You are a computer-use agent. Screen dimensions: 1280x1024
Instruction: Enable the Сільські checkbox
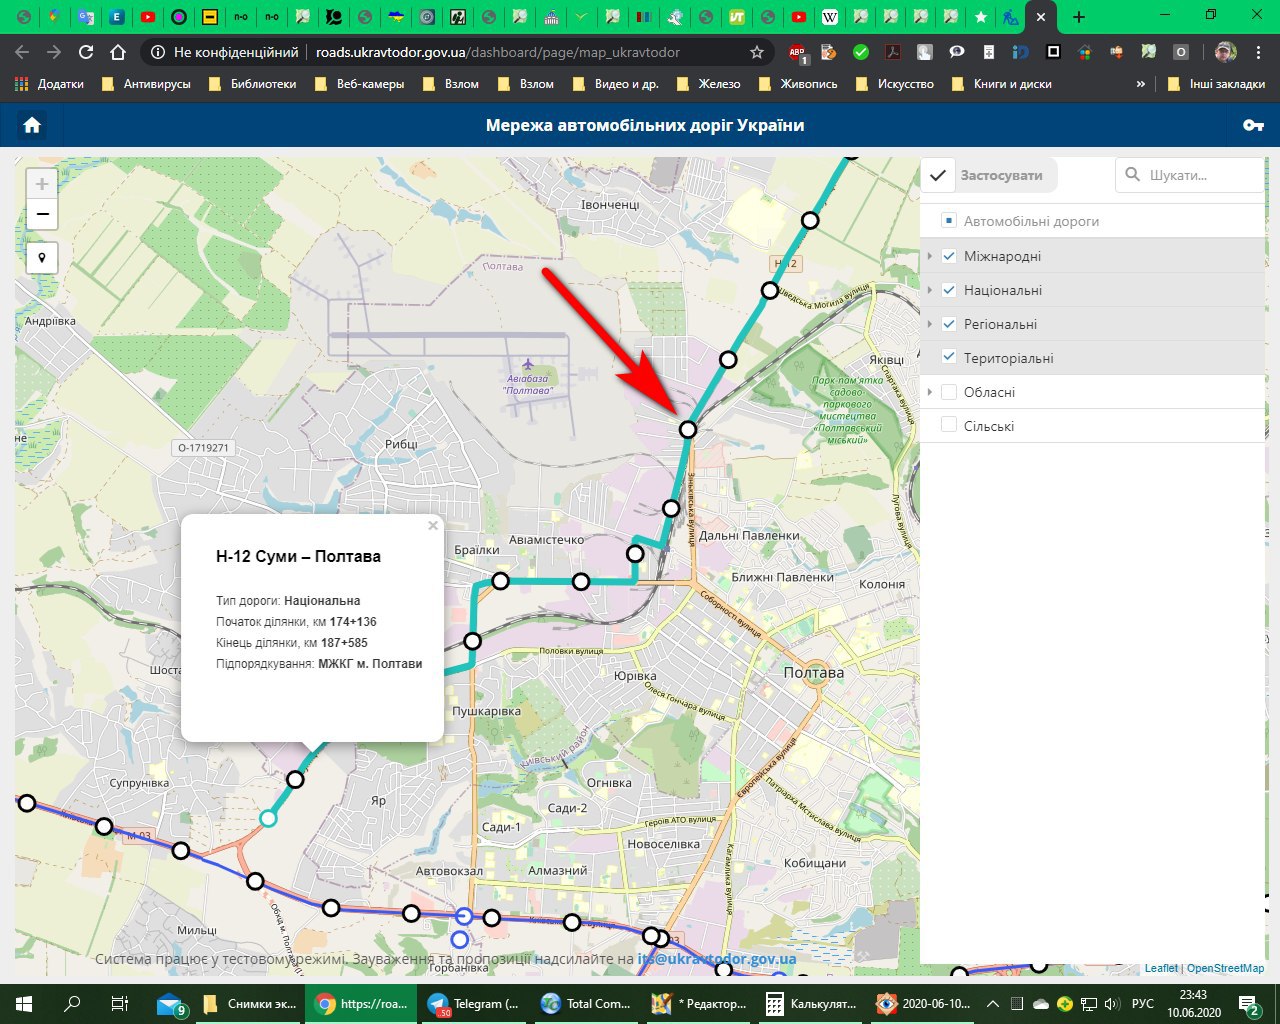[949, 426]
